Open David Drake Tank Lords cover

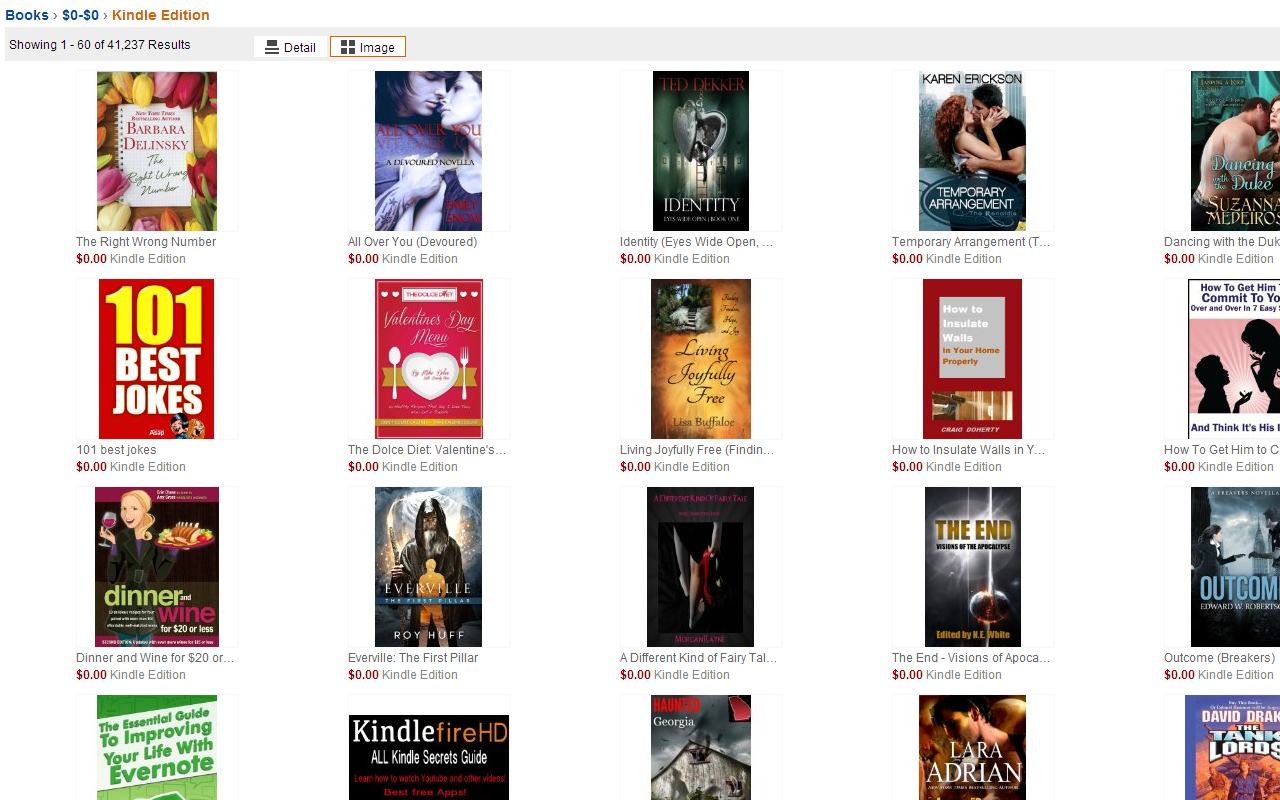(1232, 747)
